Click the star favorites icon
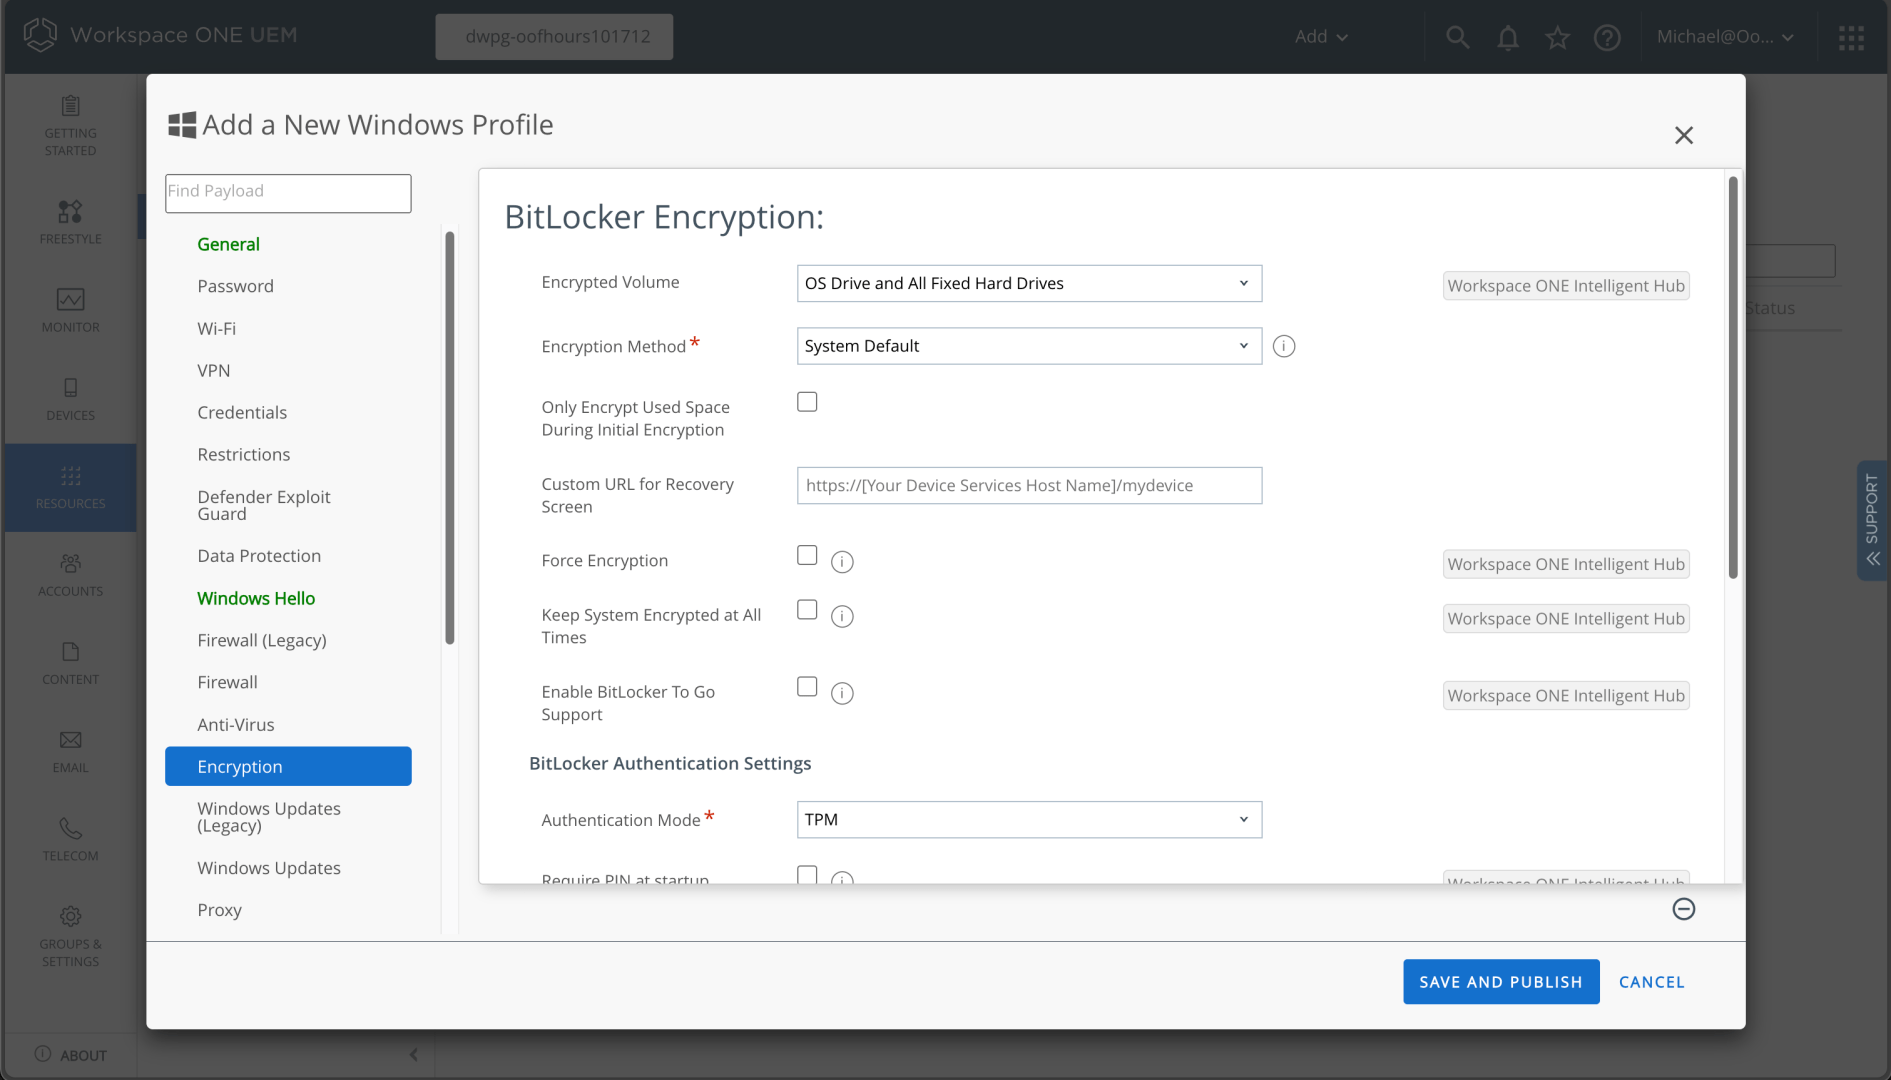The height and width of the screenshot is (1080, 1891). (x=1557, y=37)
